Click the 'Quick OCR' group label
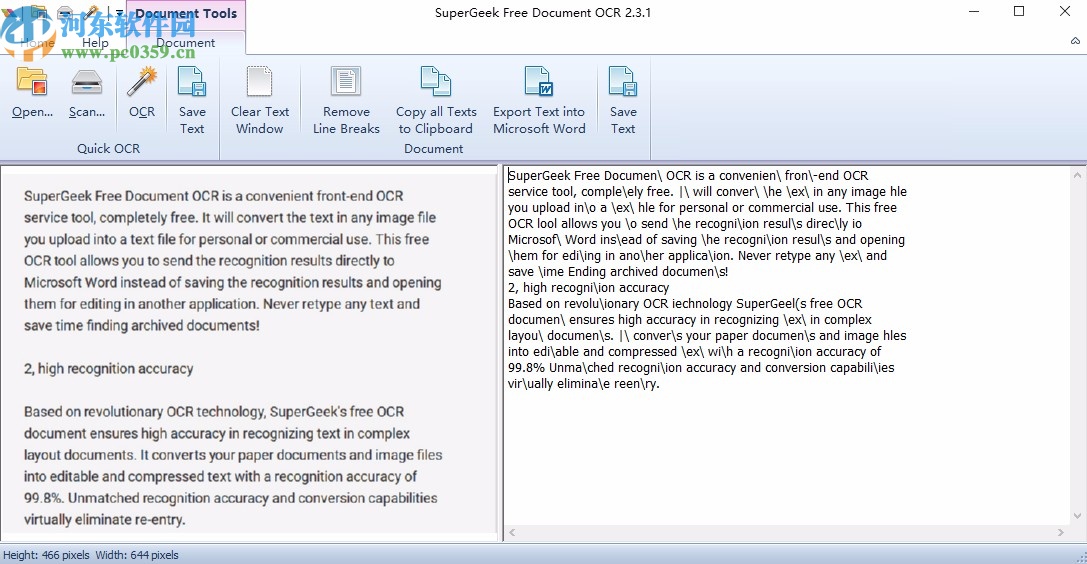Viewport: 1087px width, 564px height. [x=108, y=148]
